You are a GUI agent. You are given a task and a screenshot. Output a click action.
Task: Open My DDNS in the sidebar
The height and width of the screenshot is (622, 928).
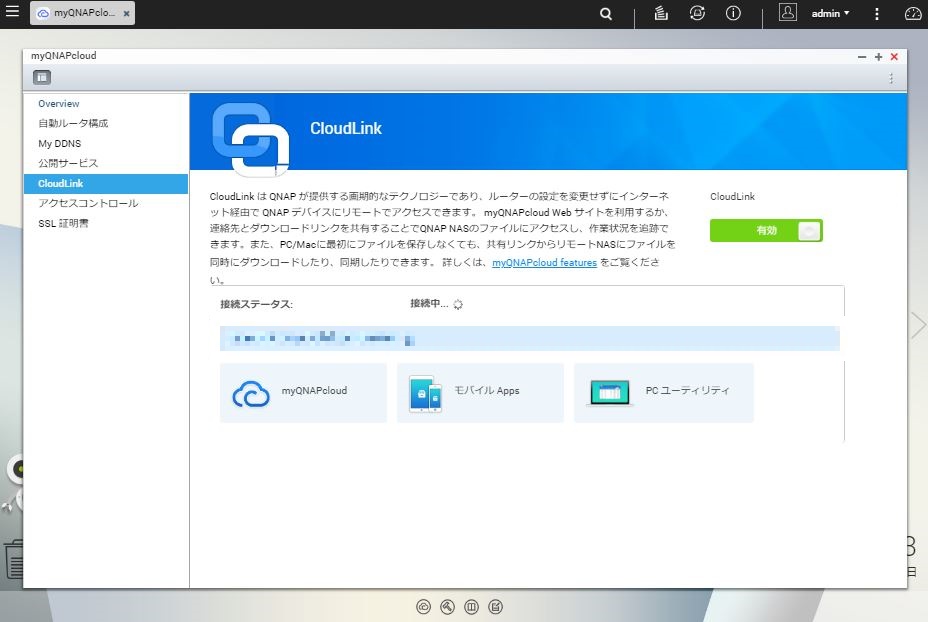(x=60, y=143)
